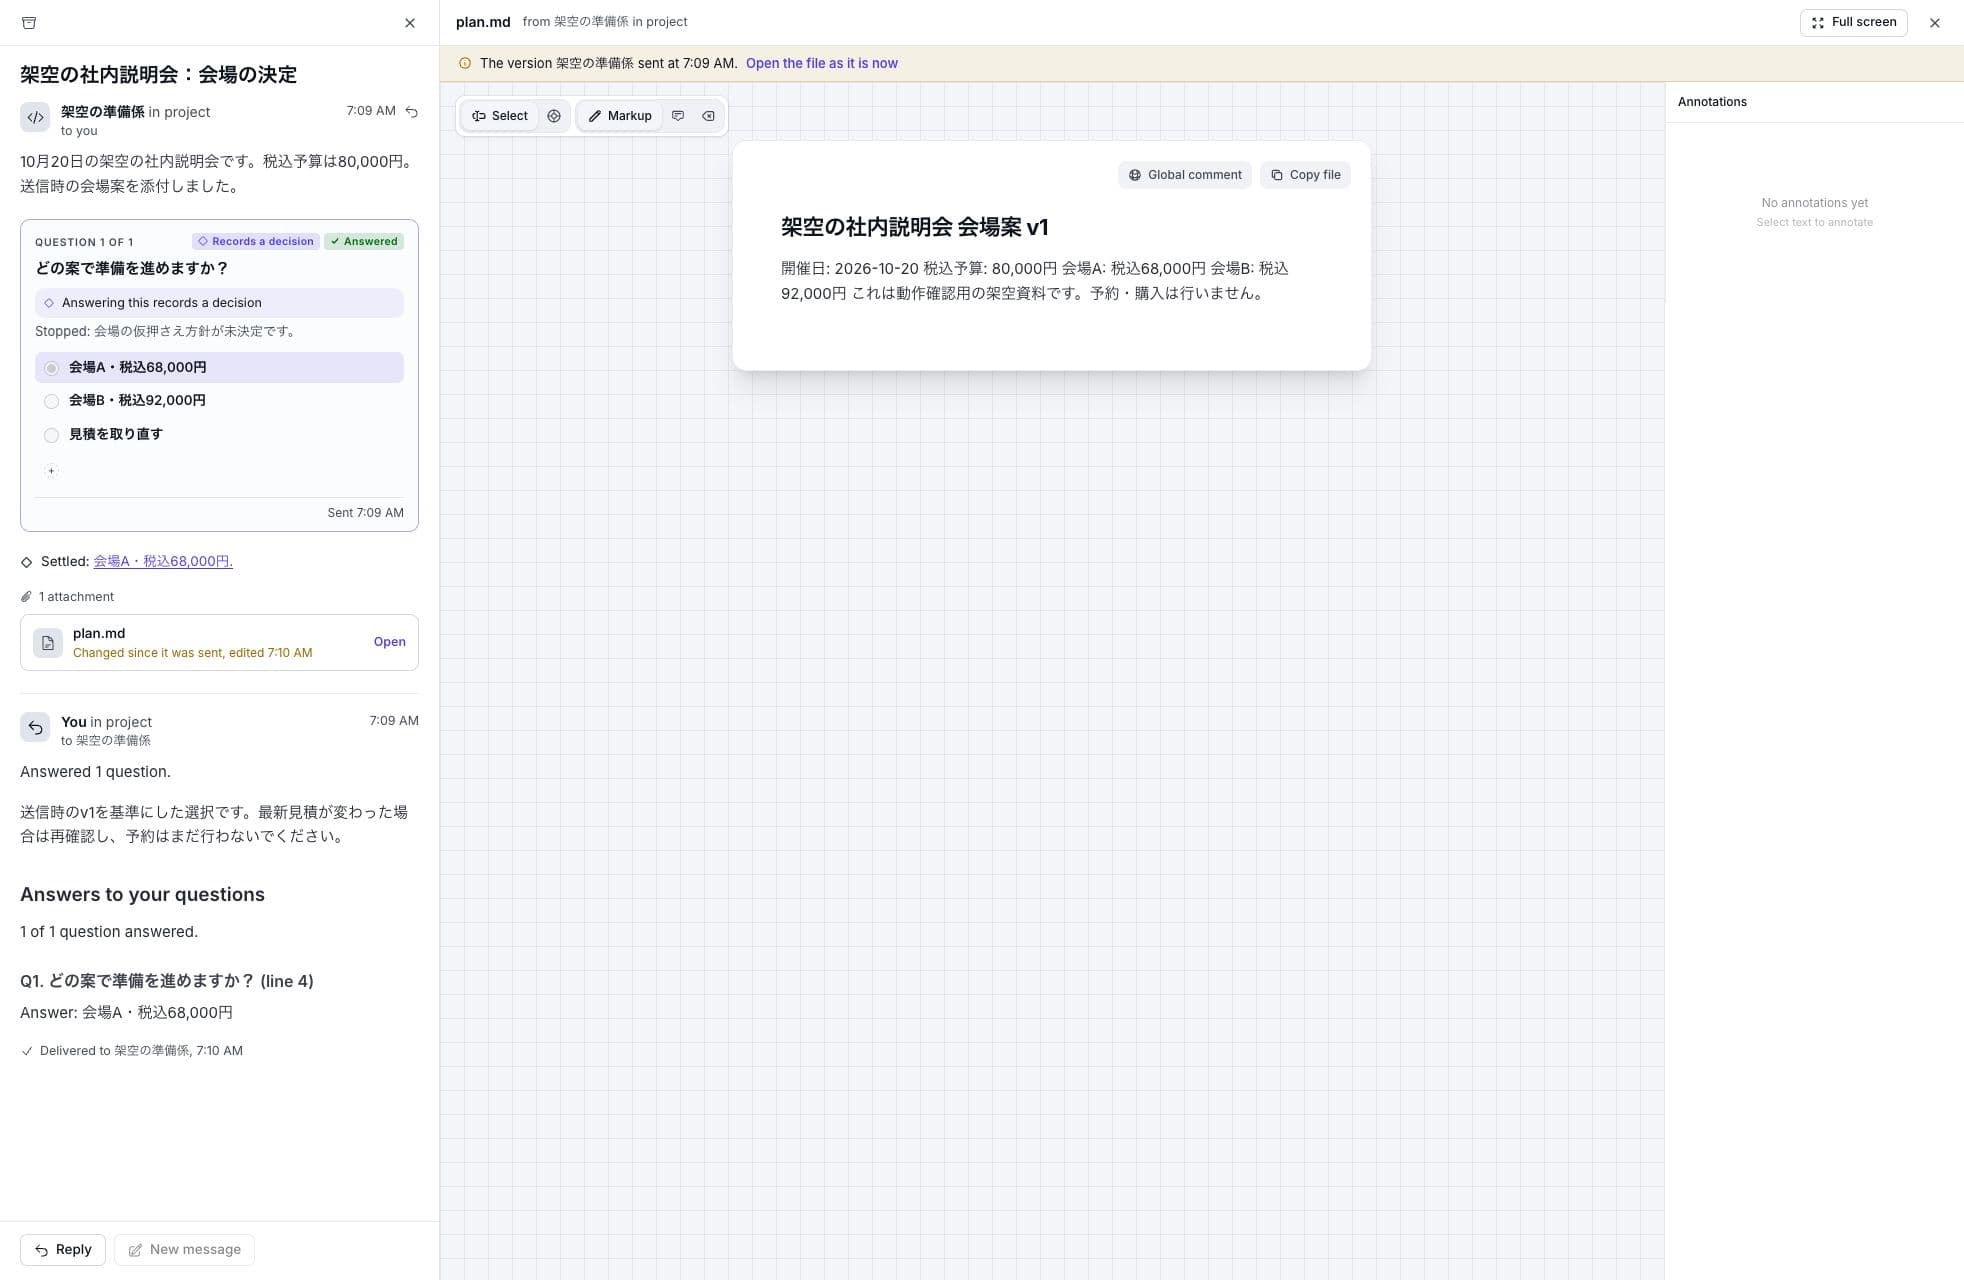Click the Delivered to 架空の準備係, 7:10 AM status
The width and height of the screenshot is (1964, 1280).
coord(132,1051)
